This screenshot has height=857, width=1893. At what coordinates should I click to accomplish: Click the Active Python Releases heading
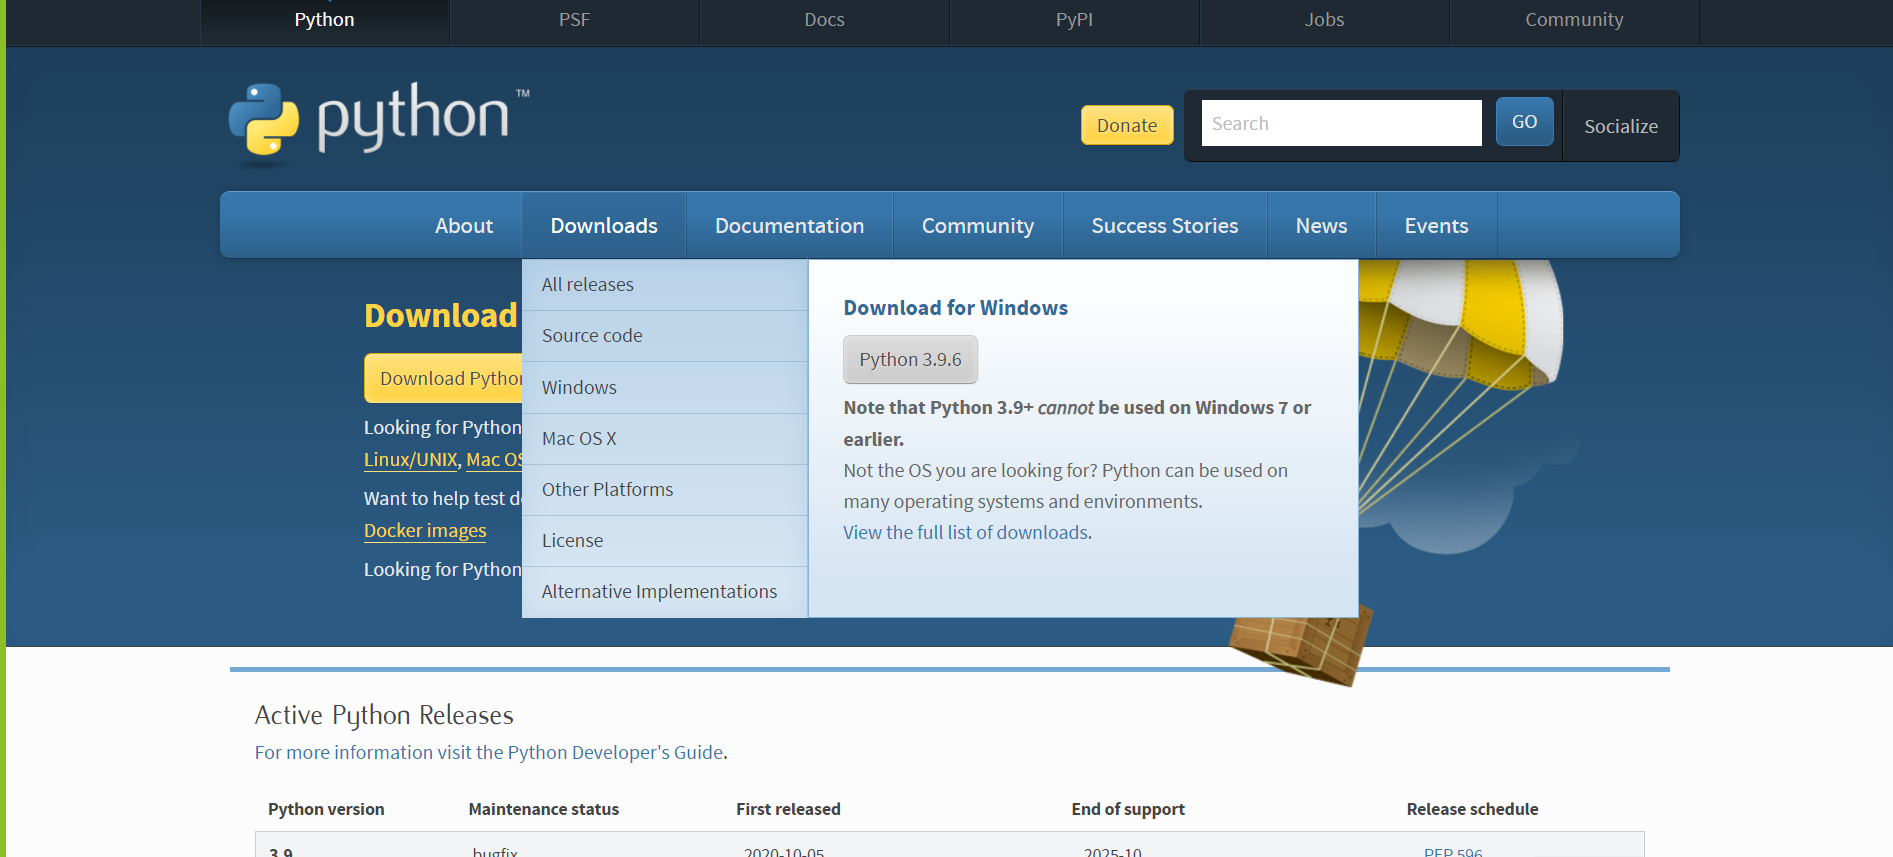384,715
